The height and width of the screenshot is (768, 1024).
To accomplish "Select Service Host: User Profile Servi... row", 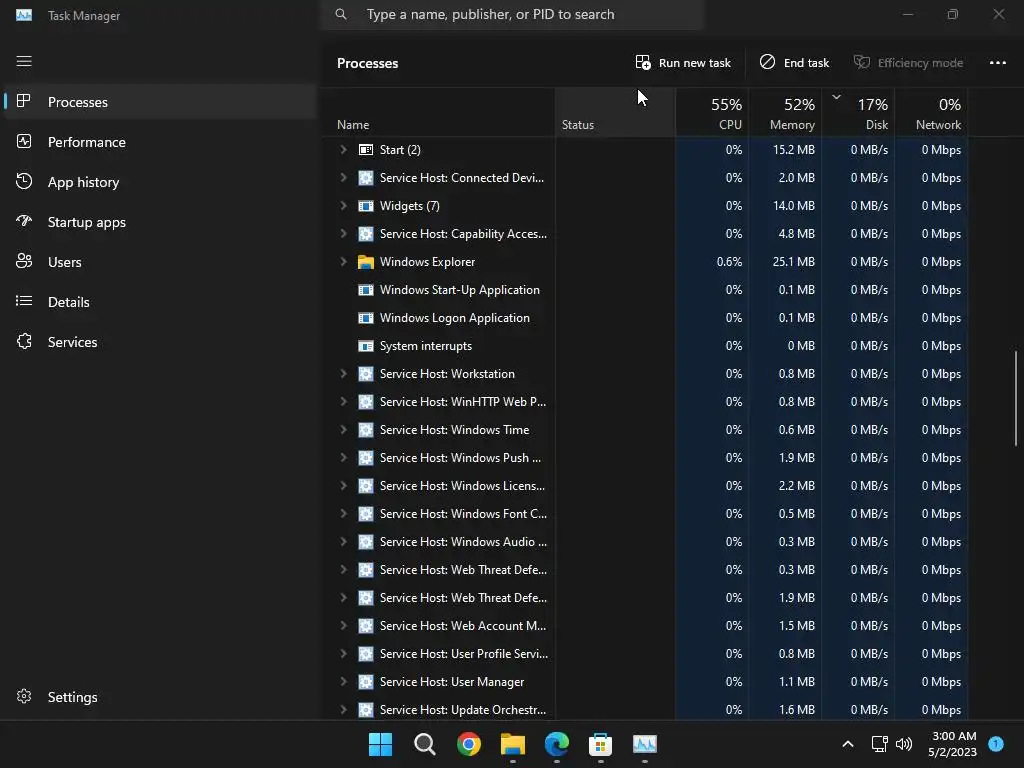I will click(645, 654).
